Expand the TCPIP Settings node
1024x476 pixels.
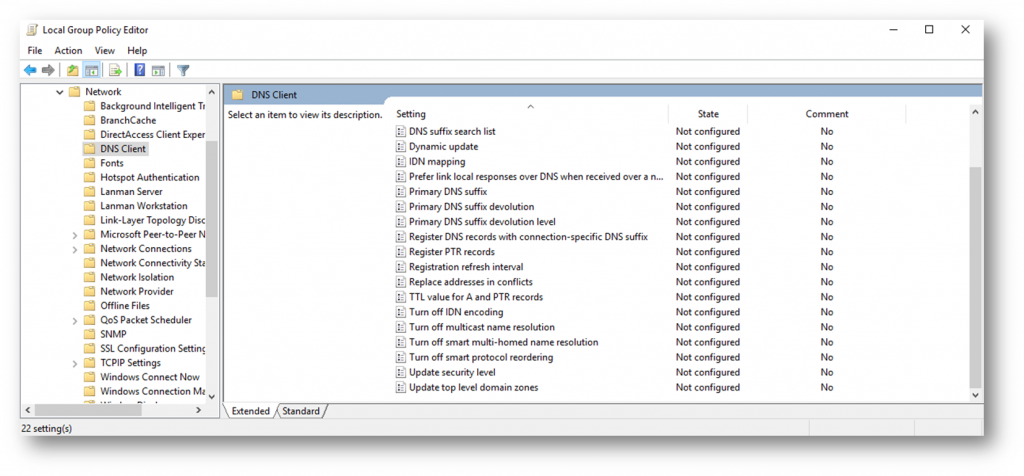click(x=74, y=363)
